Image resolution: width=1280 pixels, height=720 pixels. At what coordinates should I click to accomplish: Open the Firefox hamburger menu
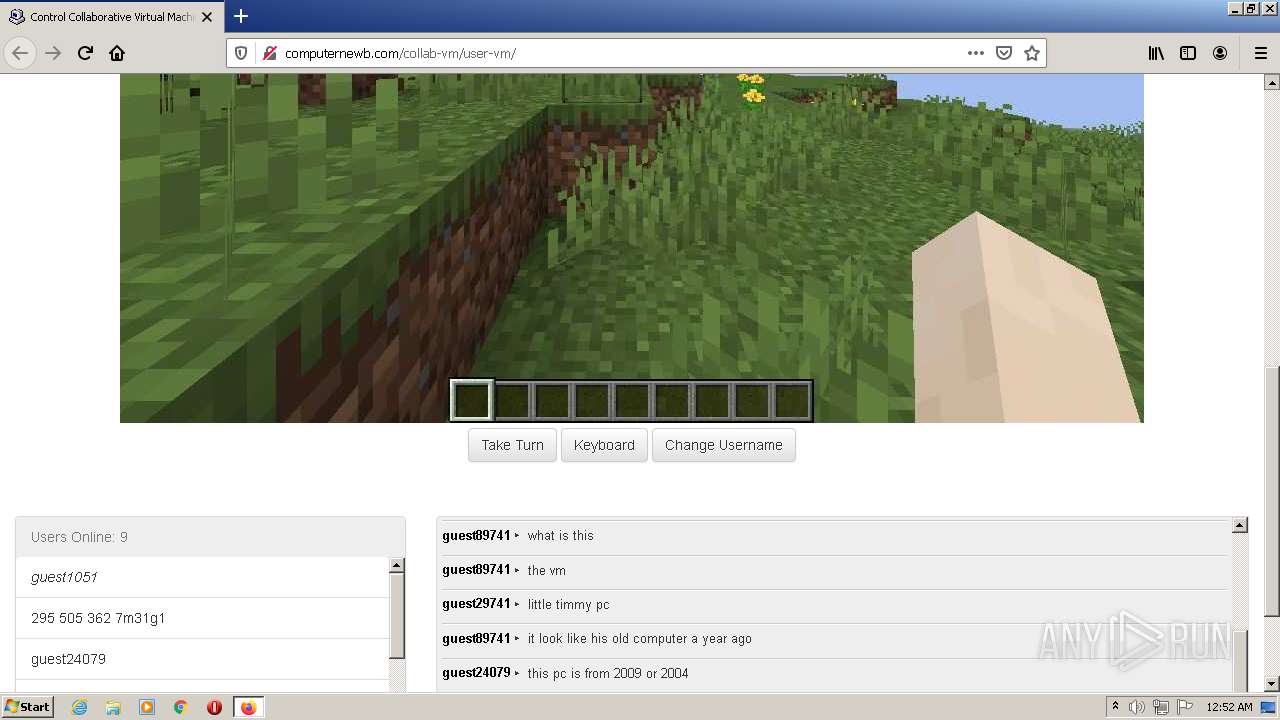pyautogui.click(x=1260, y=53)
